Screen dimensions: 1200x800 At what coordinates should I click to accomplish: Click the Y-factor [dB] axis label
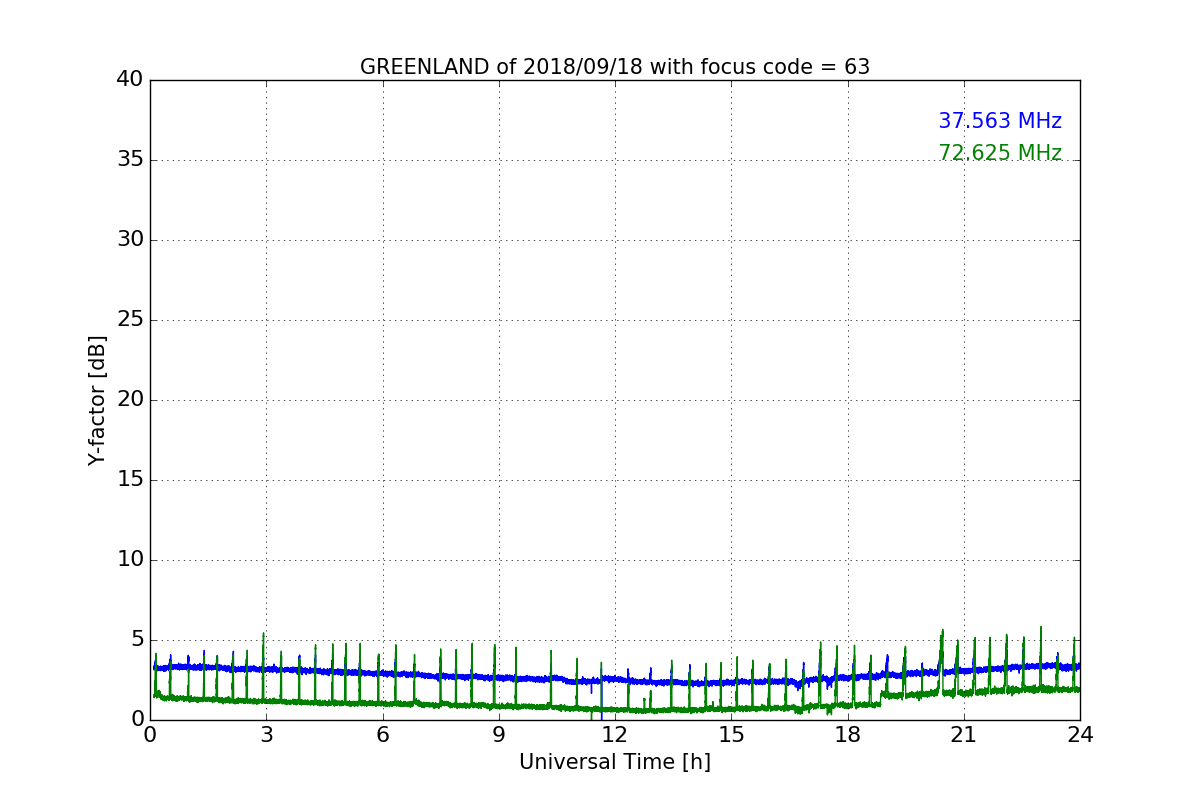pyautogui.click(x=97, y=400)
